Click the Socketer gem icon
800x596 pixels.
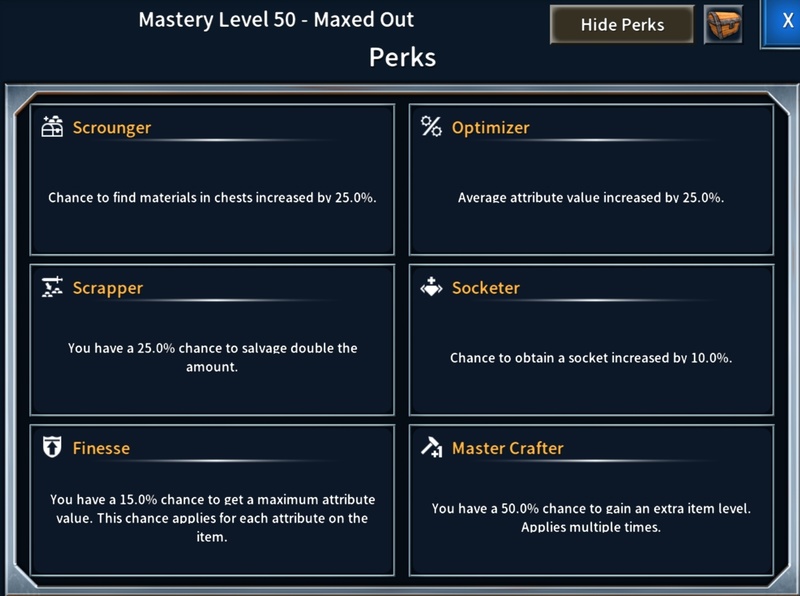pyautogui.click(x=431, y=287)
